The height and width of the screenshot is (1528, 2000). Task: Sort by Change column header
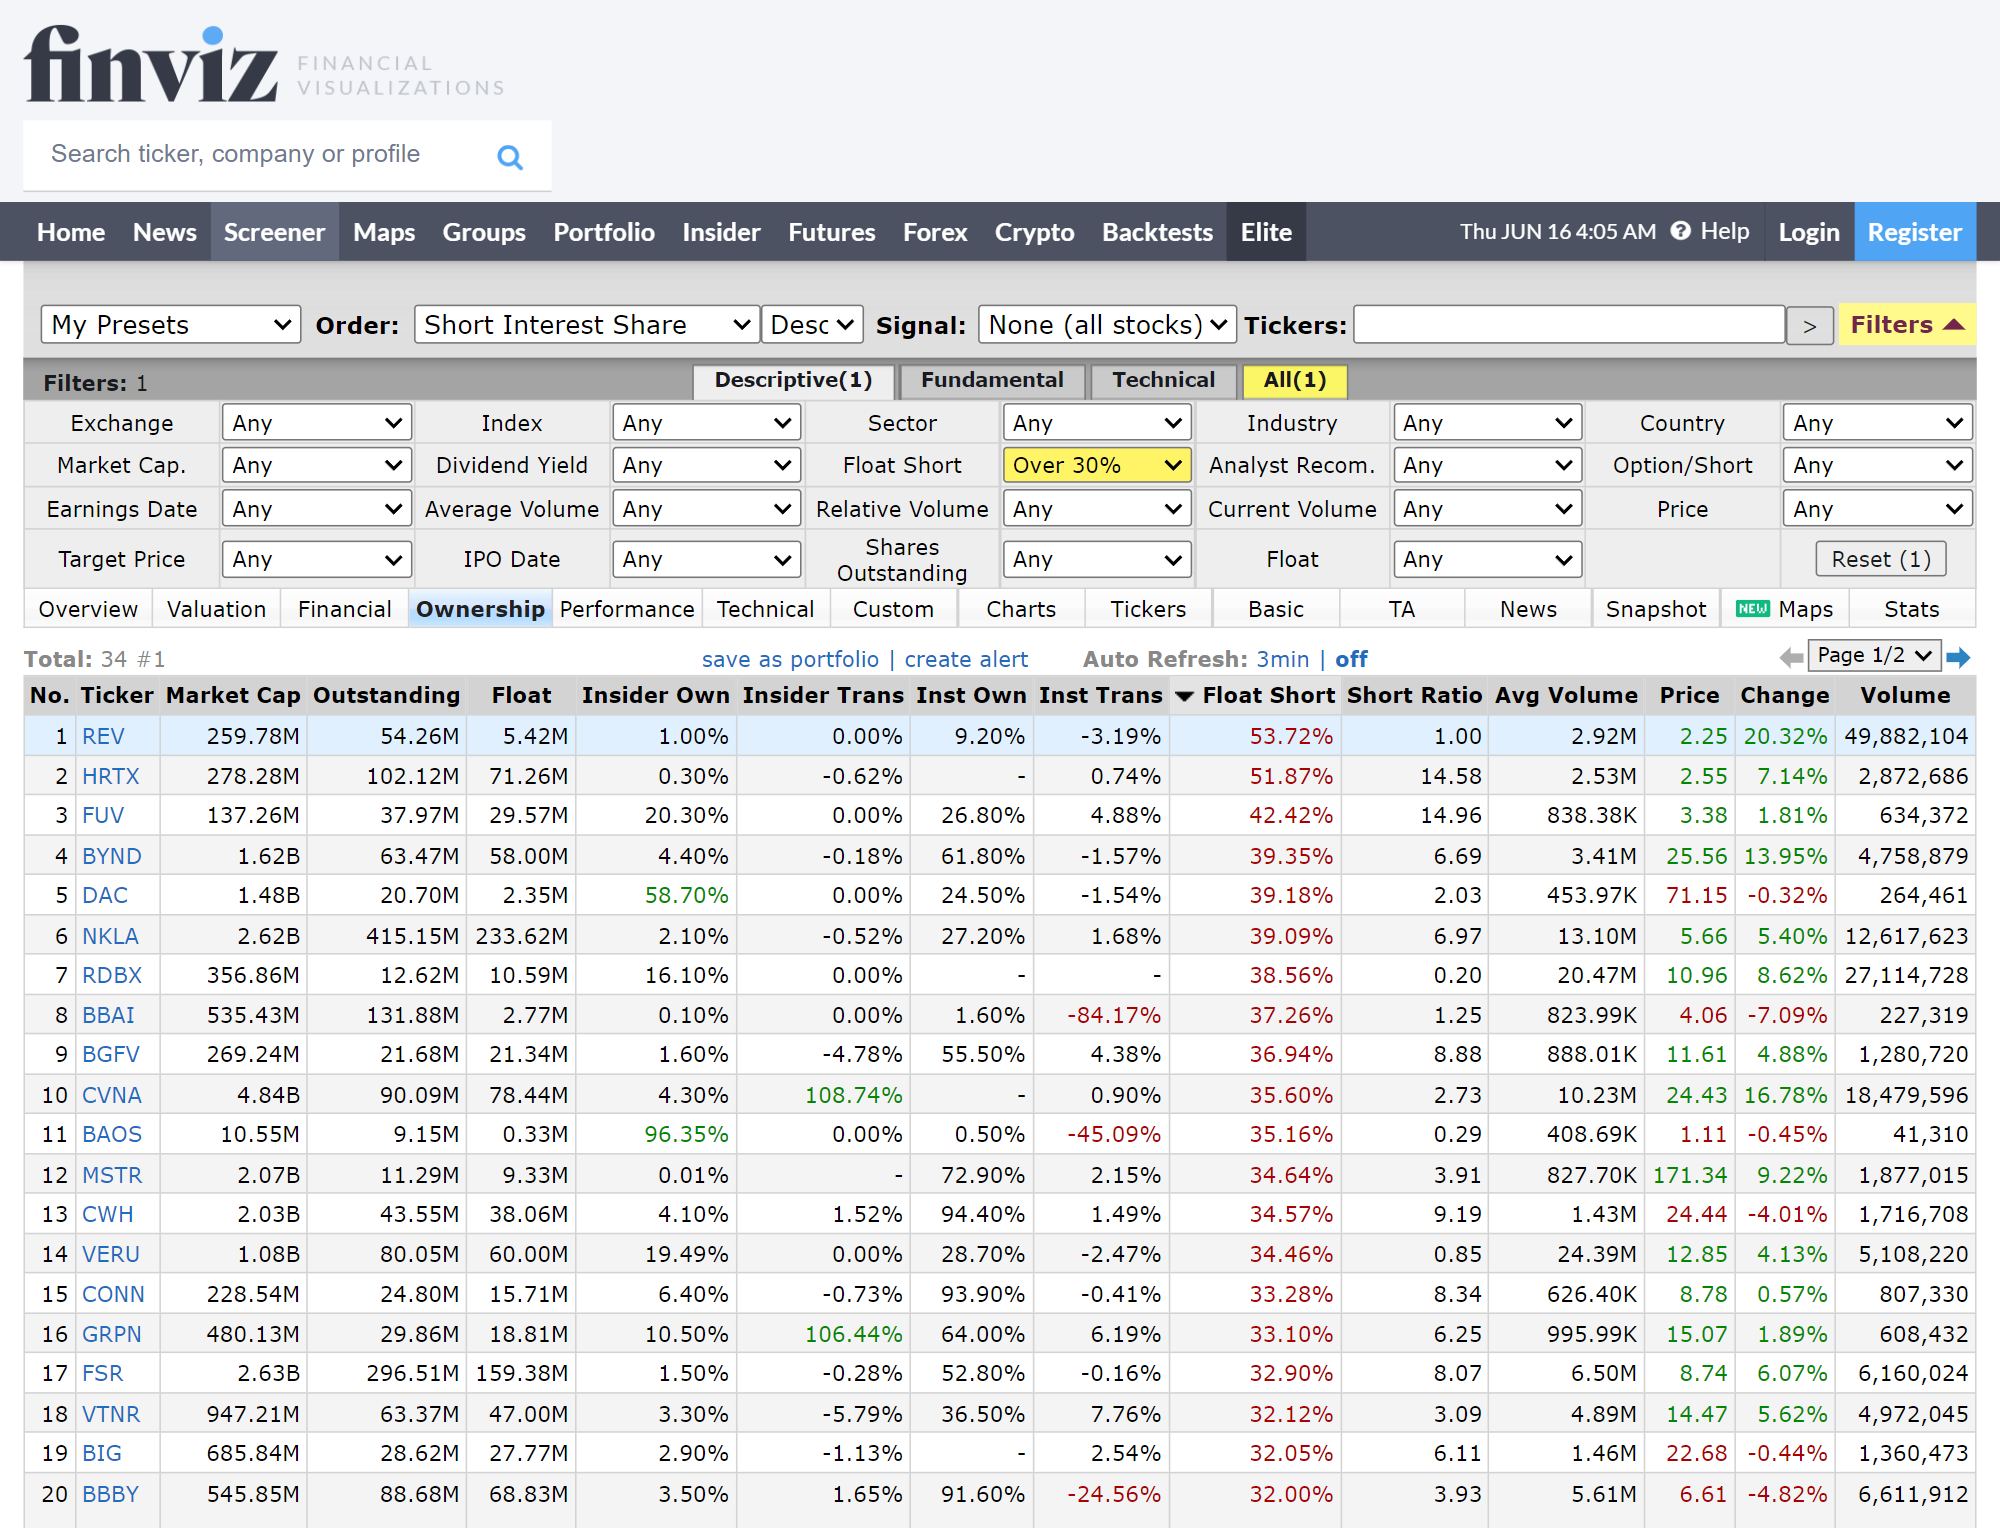1784,695
